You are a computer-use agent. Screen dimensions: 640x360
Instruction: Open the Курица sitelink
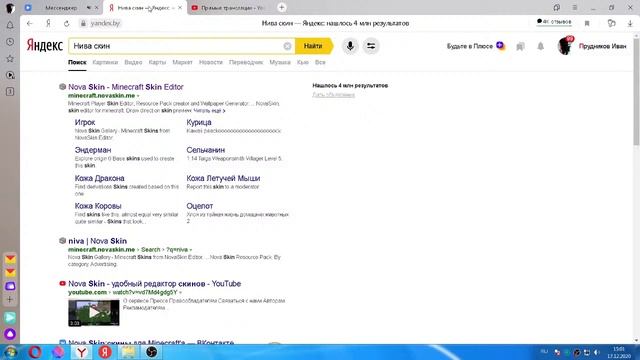[199, 122]
